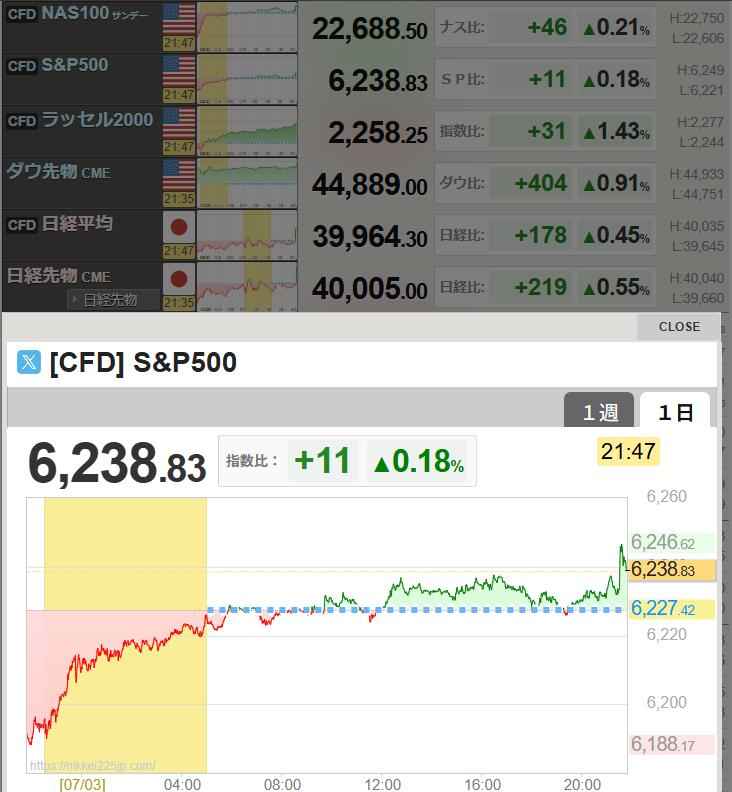Open the S&P500 mini chart thumbnail
This screenshot has height=792, width=732.
point(247,79)
